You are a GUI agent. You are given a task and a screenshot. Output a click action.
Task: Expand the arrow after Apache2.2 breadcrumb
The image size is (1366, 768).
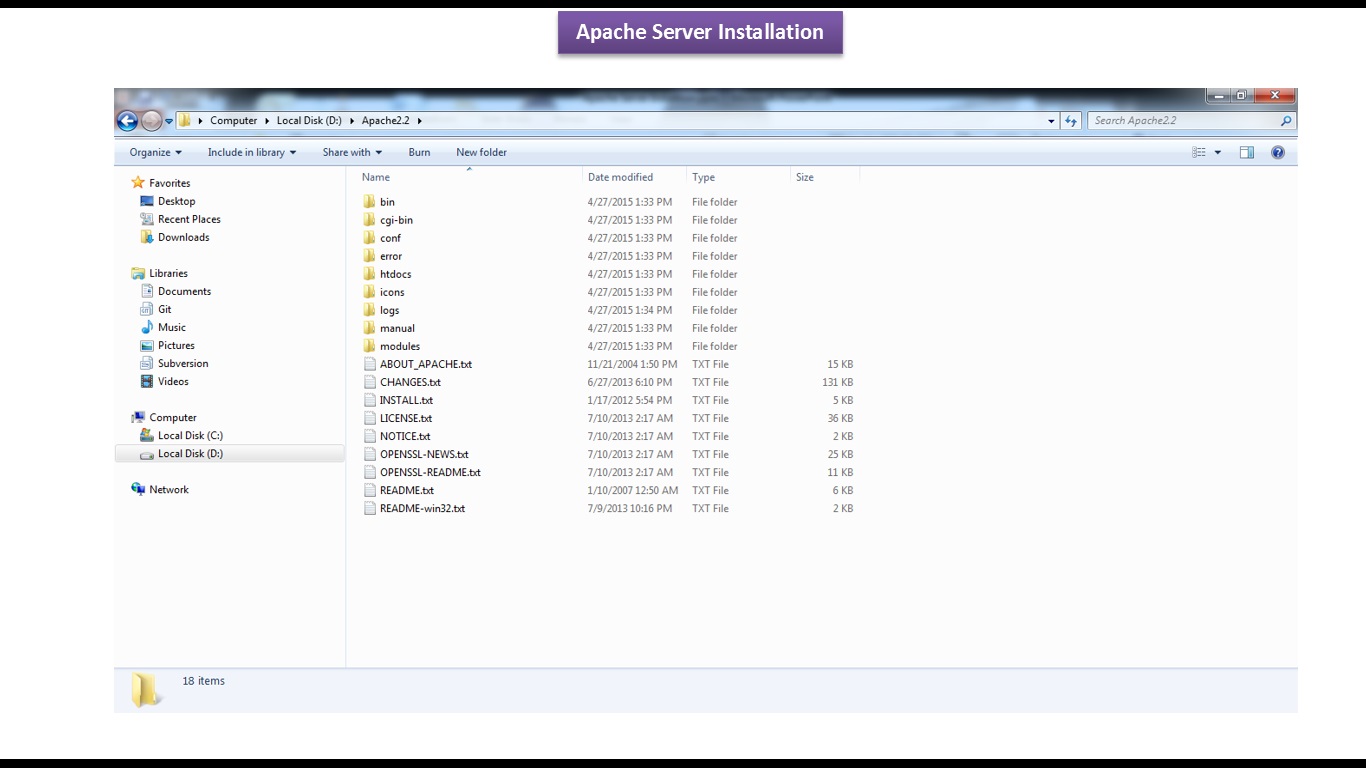(420, 121)
